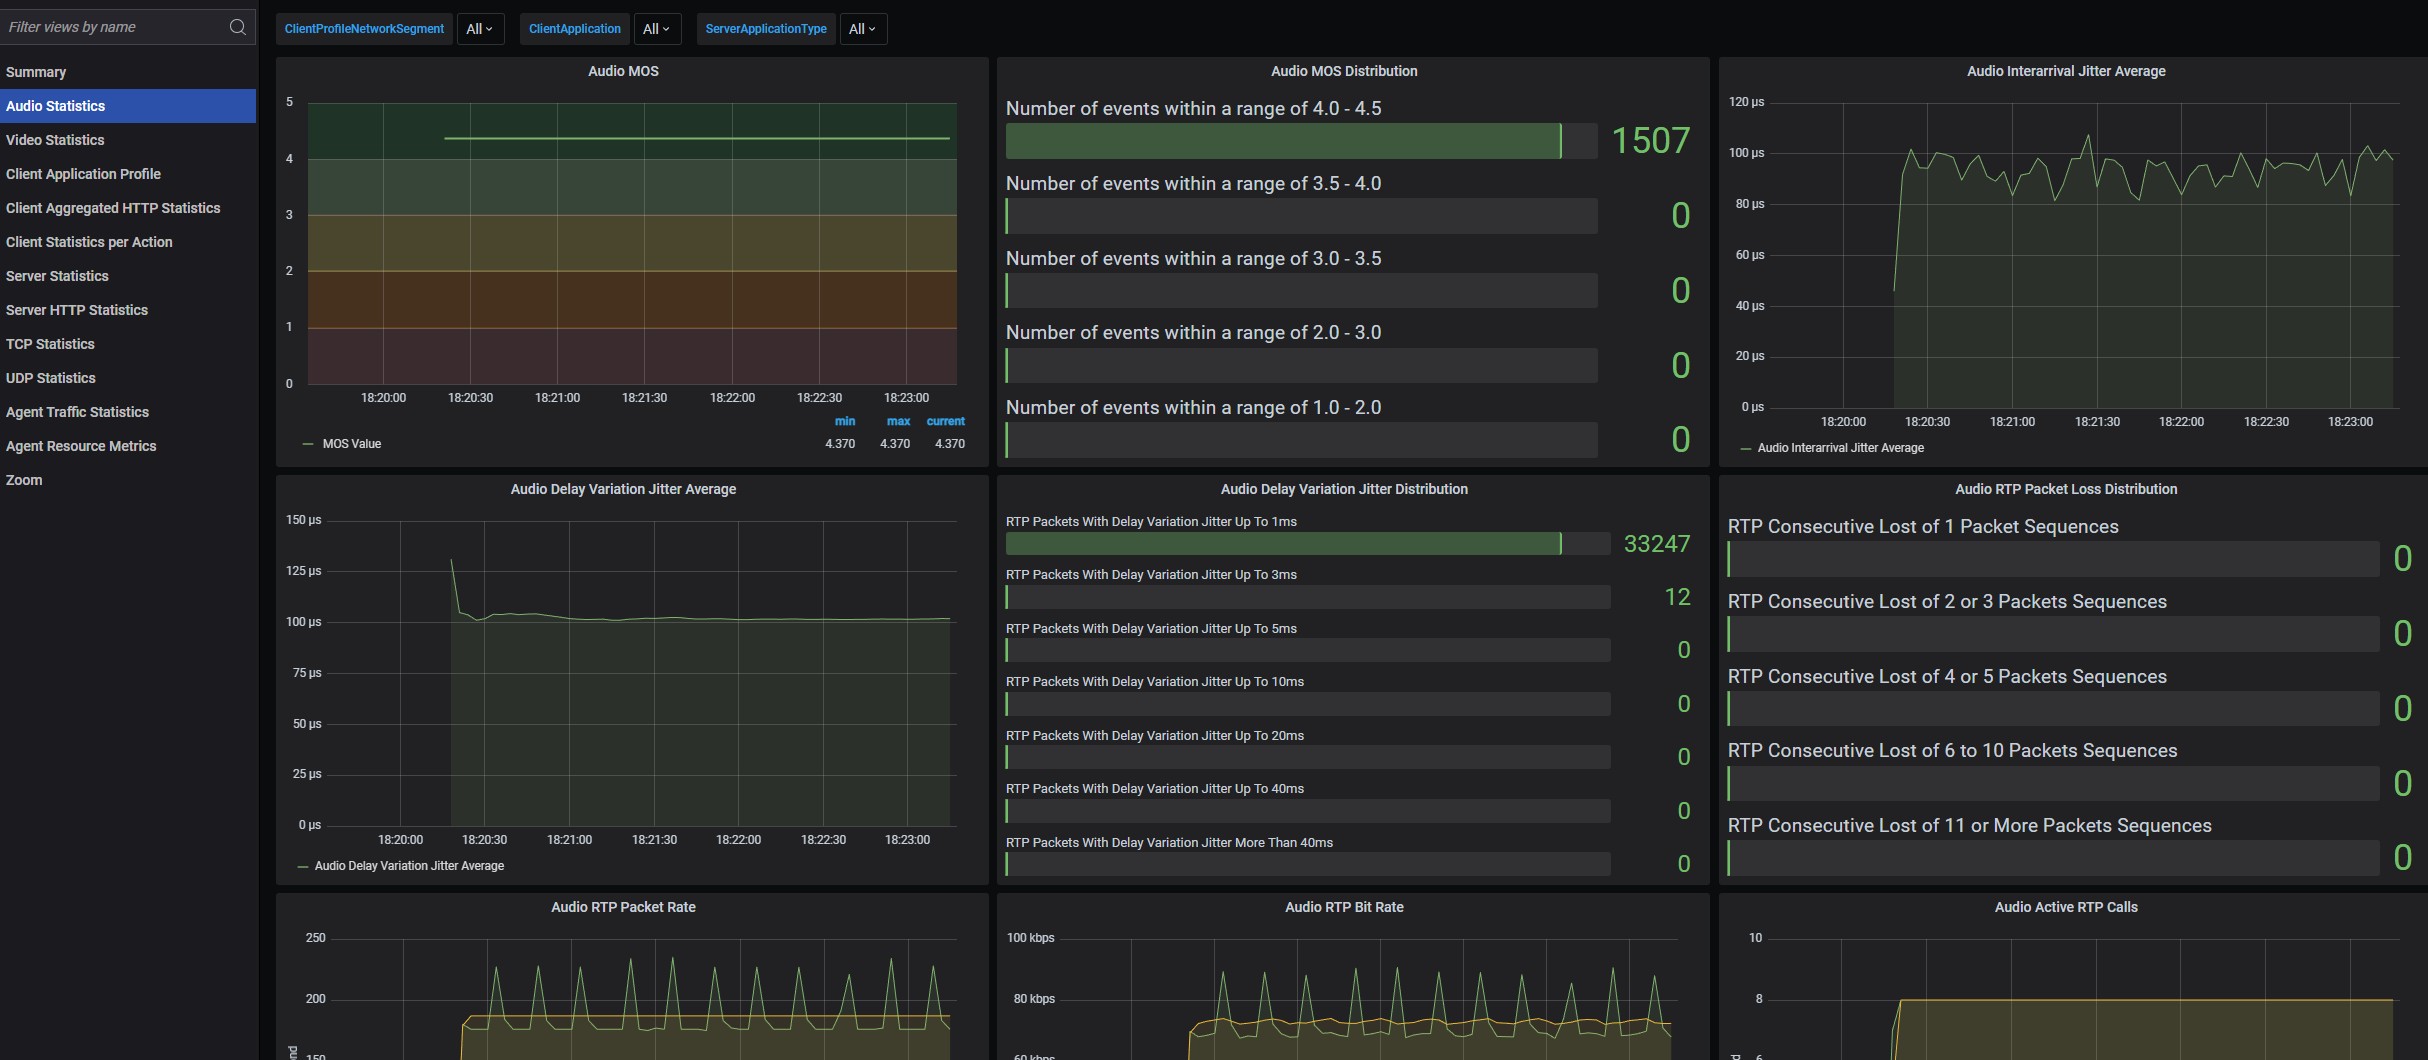The image size is (2428, 1060).
Task: Click the 4.0 - 4.5 MOS range bar
Action: point(1300,141)
